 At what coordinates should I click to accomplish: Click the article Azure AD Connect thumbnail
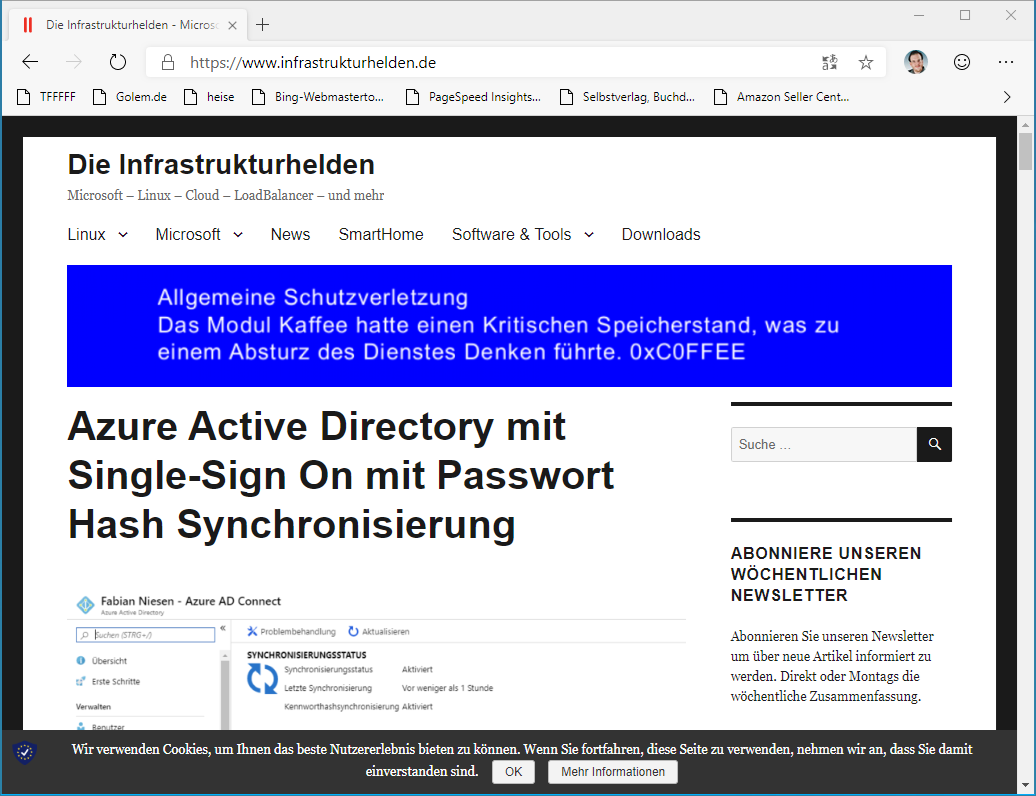tap(376, 661)
